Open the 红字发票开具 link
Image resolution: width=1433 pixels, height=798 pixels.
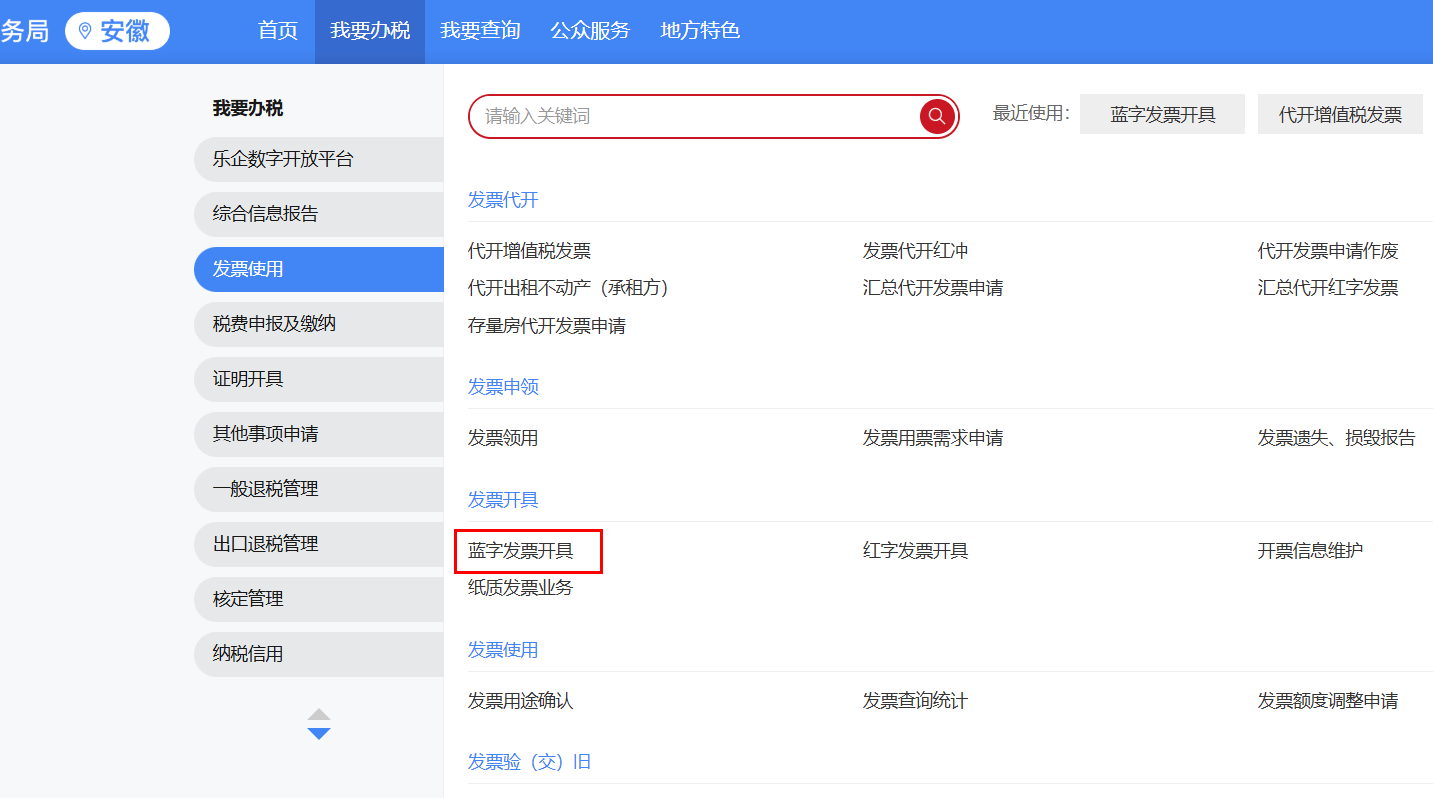pos(915,551)
